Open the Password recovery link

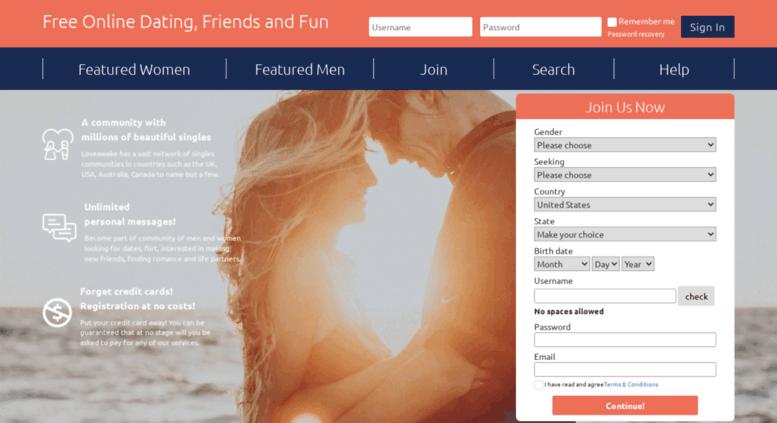point(636,34)
